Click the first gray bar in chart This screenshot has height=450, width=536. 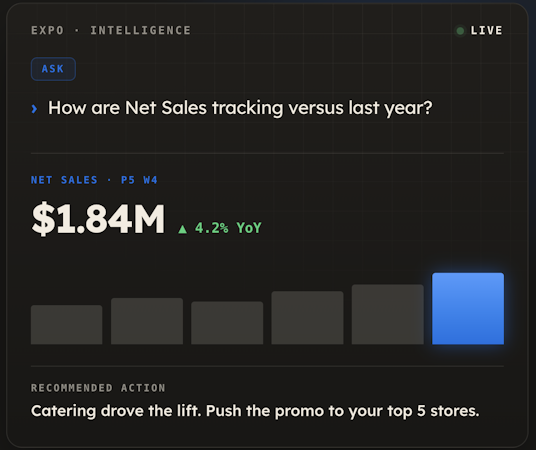pos(66,325)
